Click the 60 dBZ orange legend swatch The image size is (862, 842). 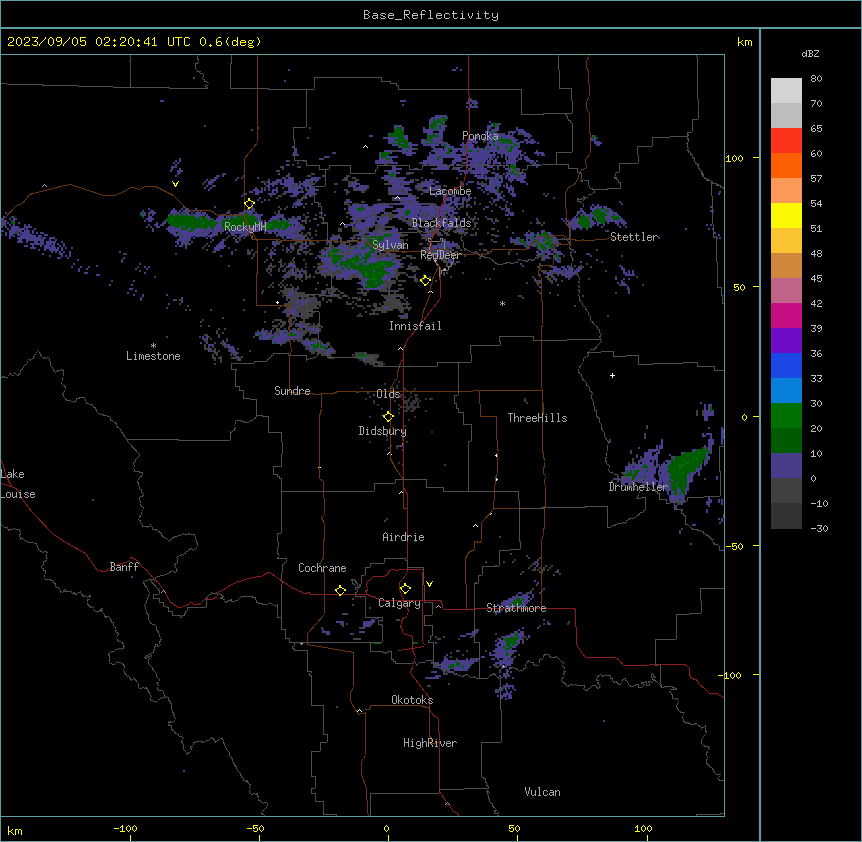point(786,165)
